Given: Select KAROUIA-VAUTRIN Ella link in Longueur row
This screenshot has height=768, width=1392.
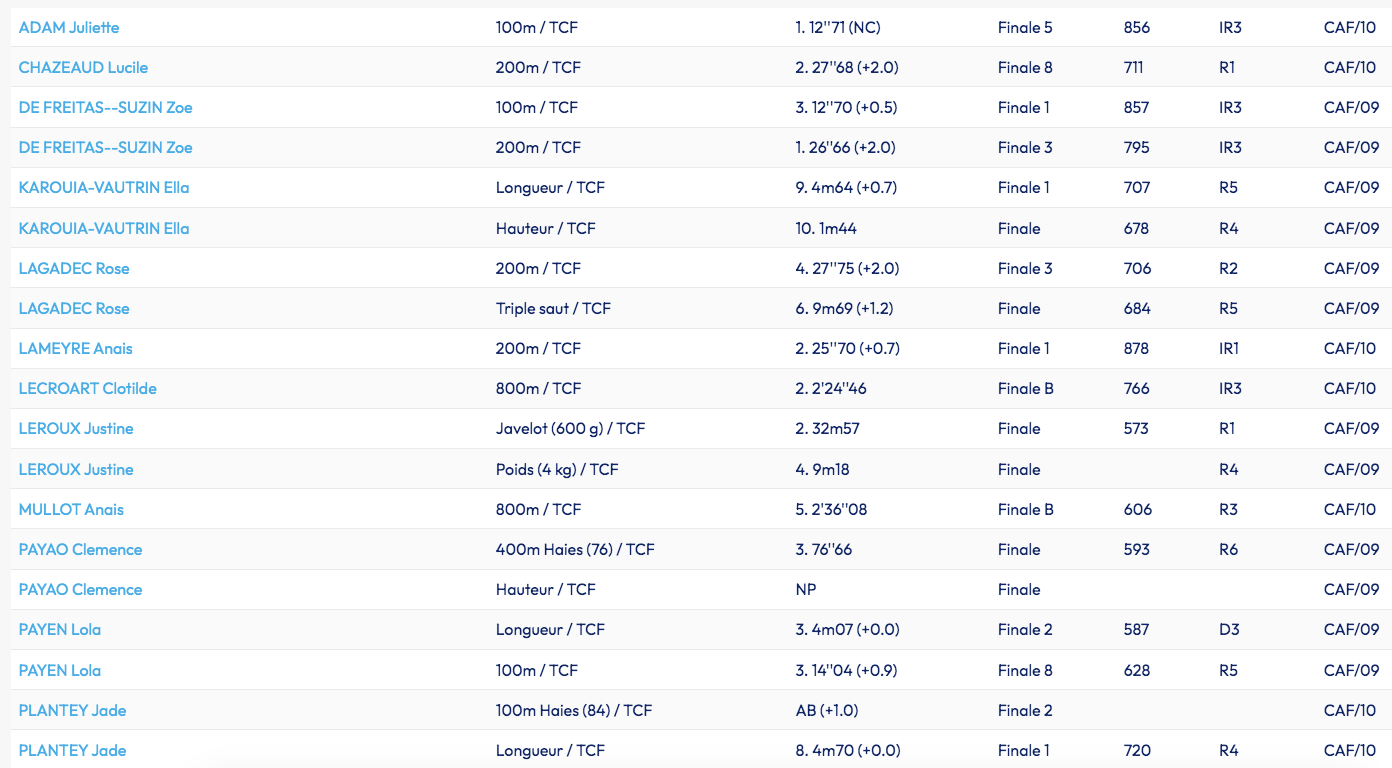Looking at the screenshot, I should (x=104, y=187).
